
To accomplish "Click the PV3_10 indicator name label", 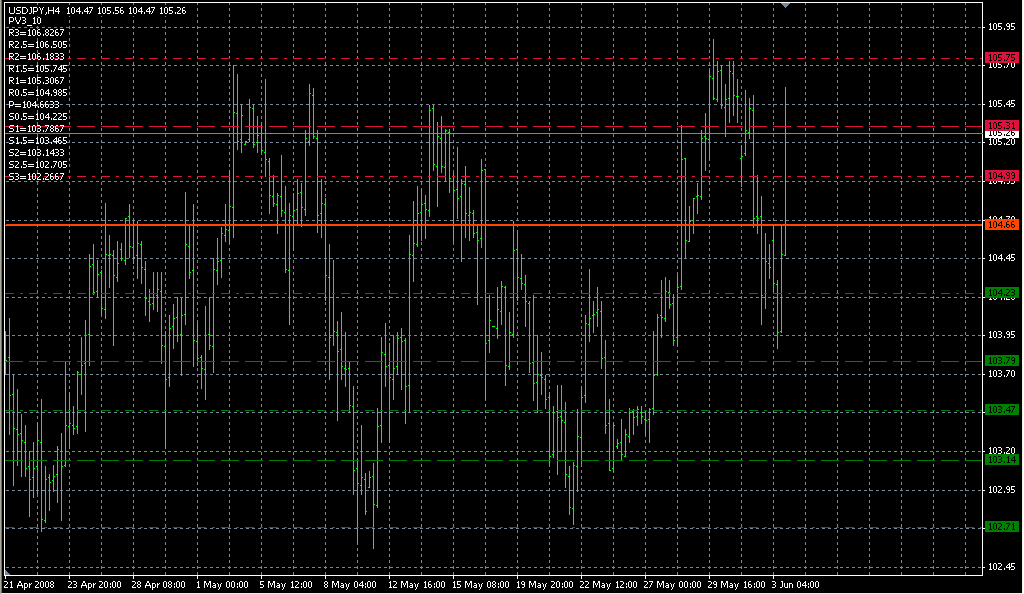I will point(25,21).
